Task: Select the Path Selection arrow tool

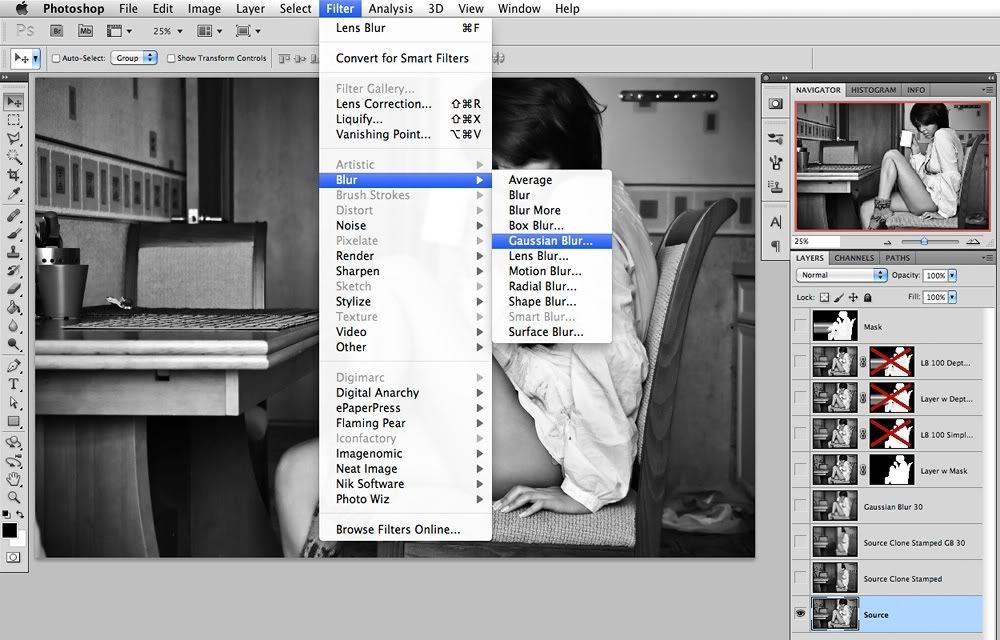Action: [x=13, y=403]
